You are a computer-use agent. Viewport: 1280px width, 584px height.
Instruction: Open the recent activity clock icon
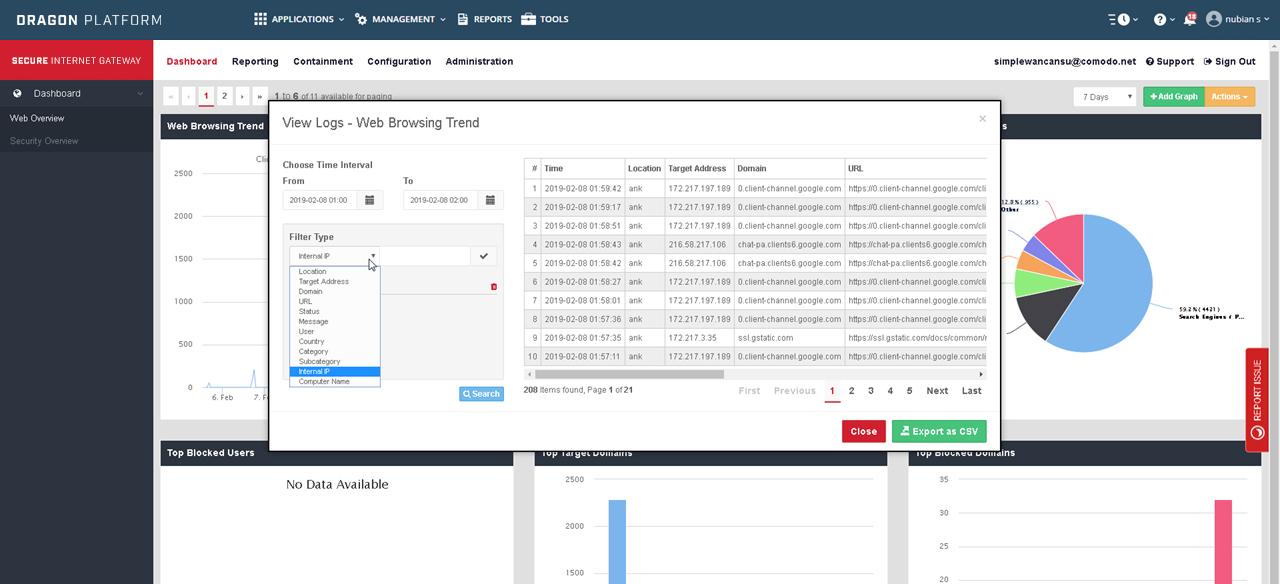pyautogui.click(x=1123, y=19)
